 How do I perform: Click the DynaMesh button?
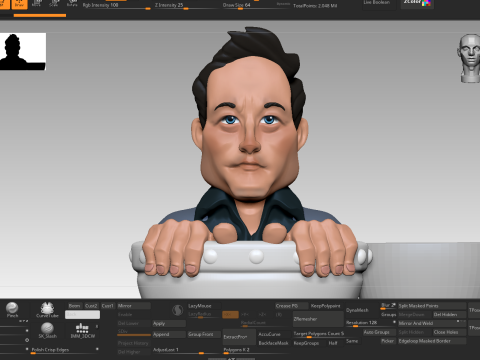pyautogui.click(x=362, y=310)
